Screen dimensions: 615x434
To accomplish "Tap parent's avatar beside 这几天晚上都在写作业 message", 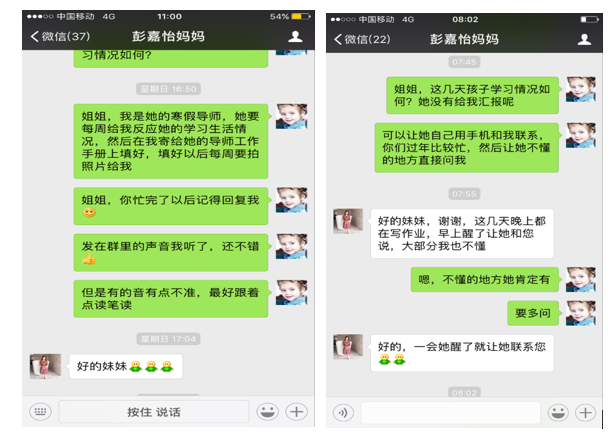I will [x=348, y=221].
